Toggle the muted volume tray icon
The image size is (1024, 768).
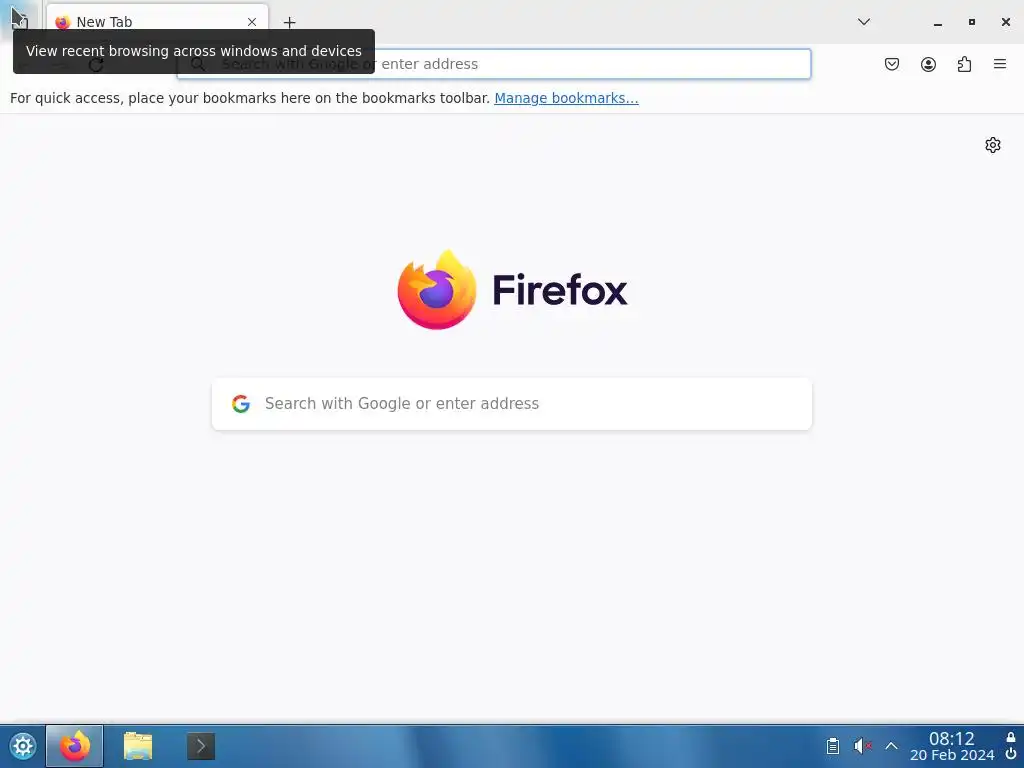click(x=862, y=746)
